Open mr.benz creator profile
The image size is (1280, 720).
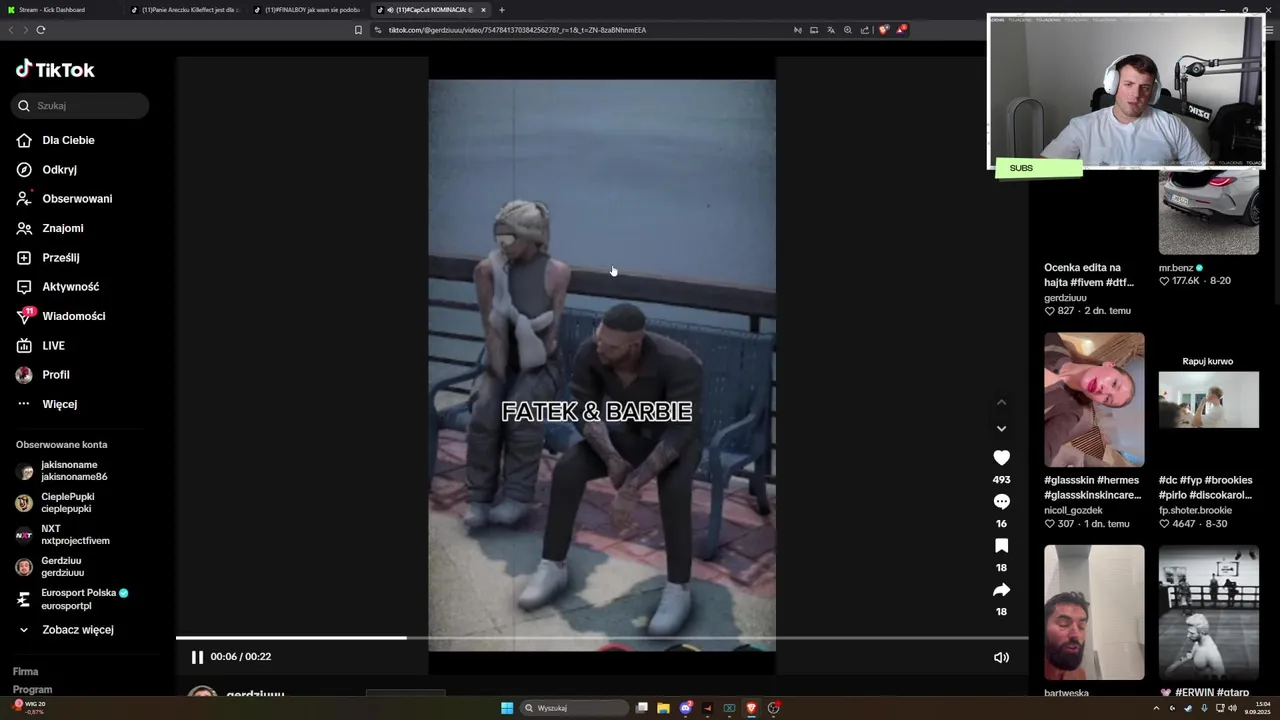1176,268
